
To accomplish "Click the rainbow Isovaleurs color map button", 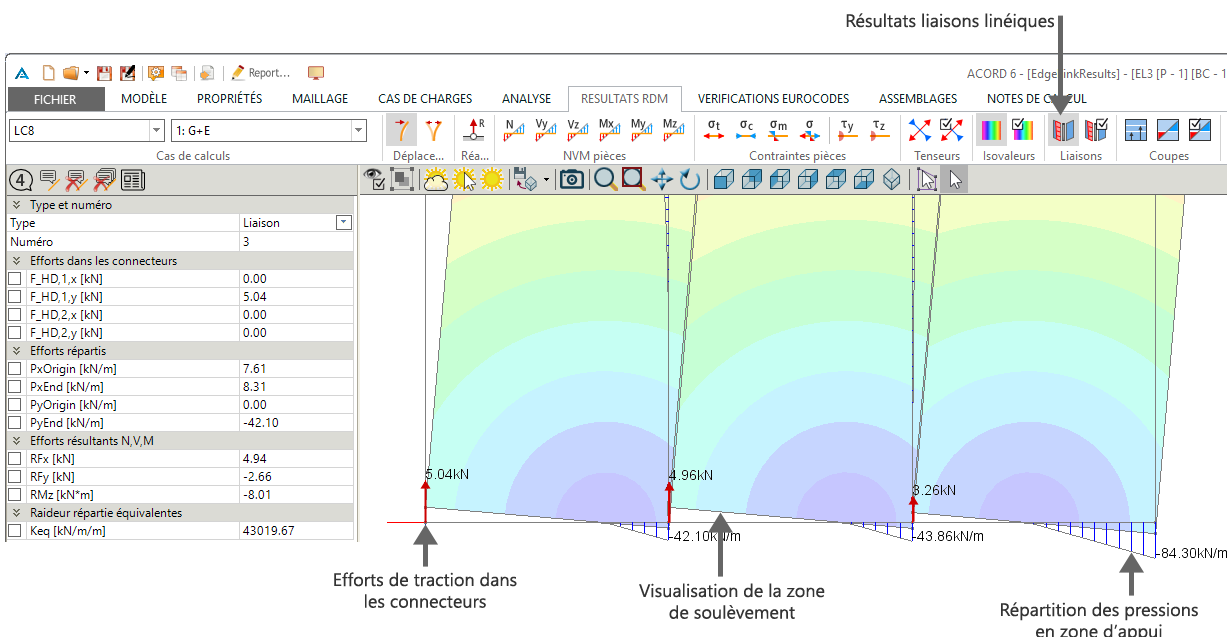I will [992, 129].
